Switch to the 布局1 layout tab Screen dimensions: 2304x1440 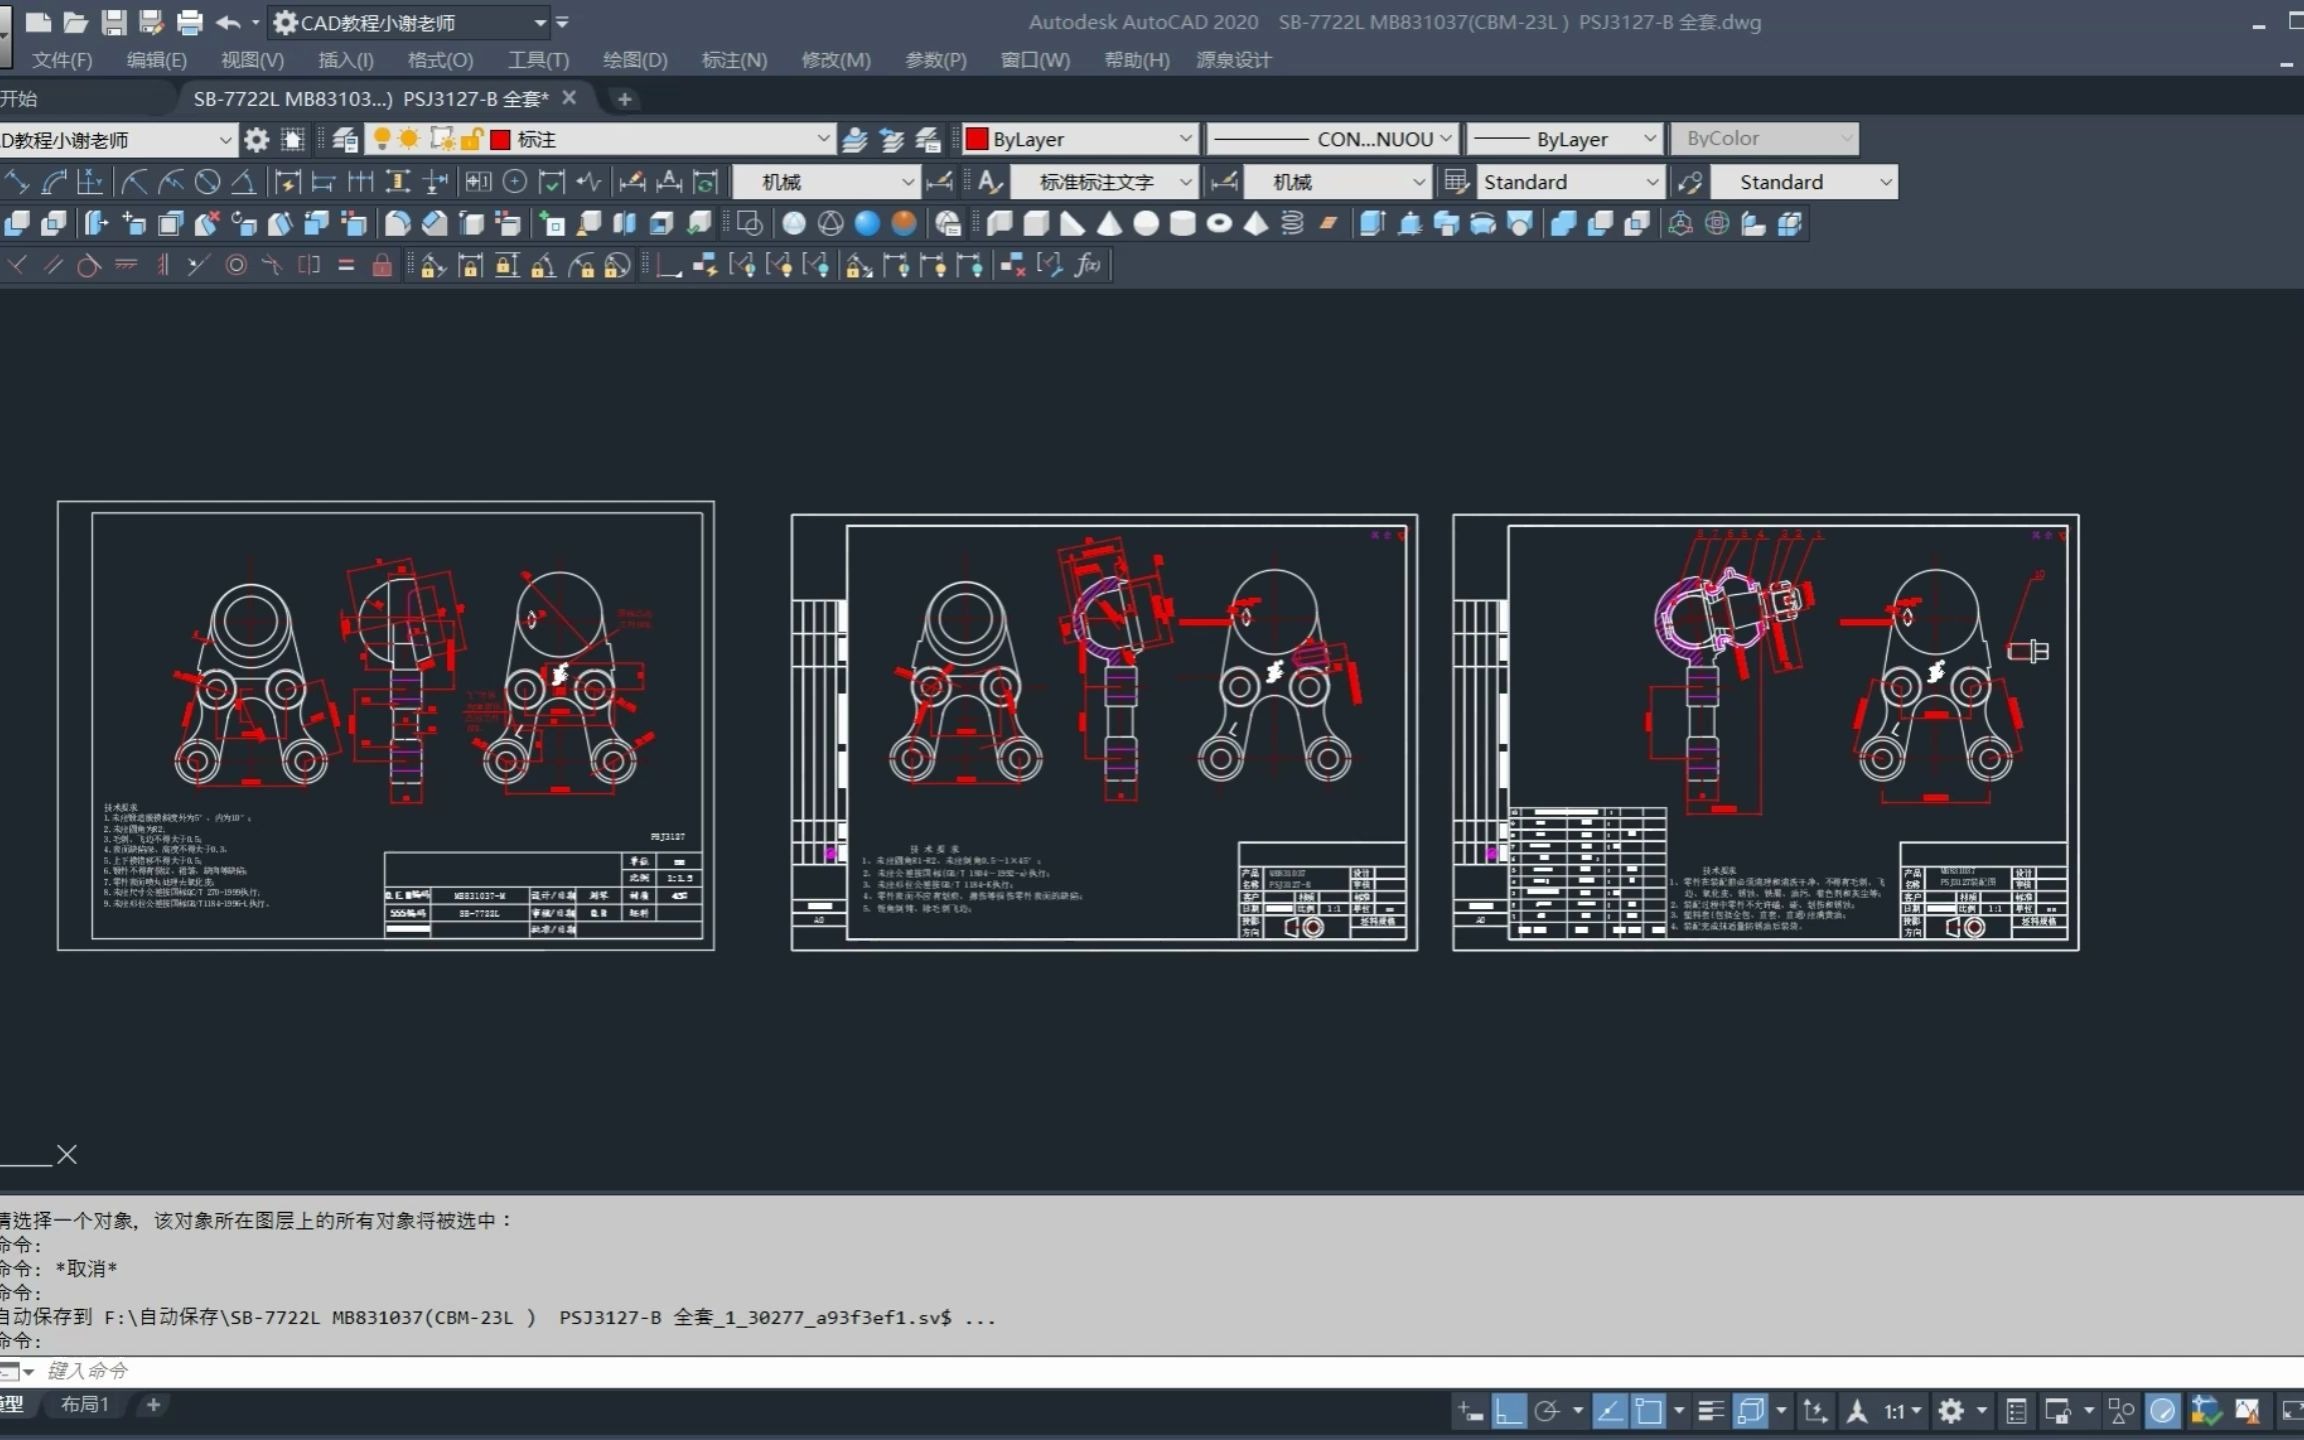84,1405
